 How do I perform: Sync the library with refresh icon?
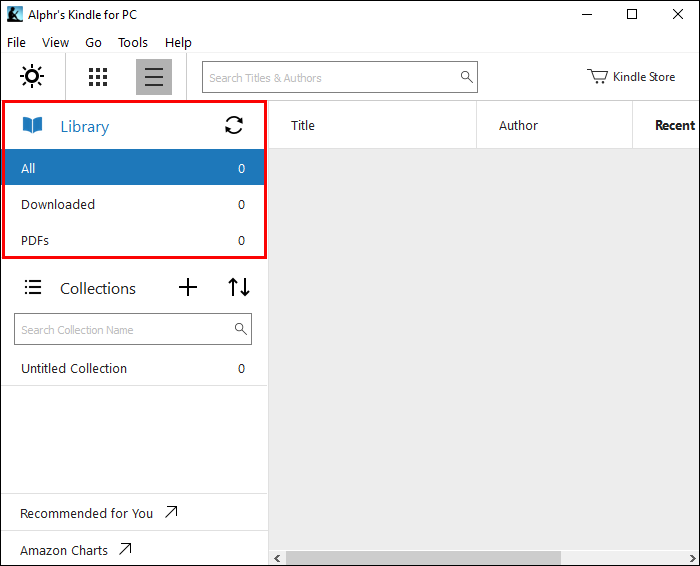point(234,125)
